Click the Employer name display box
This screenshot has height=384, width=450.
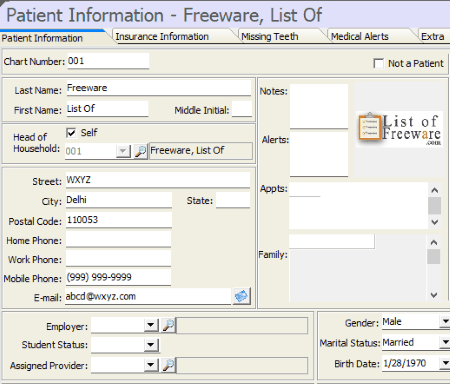[x=242, y=325]
